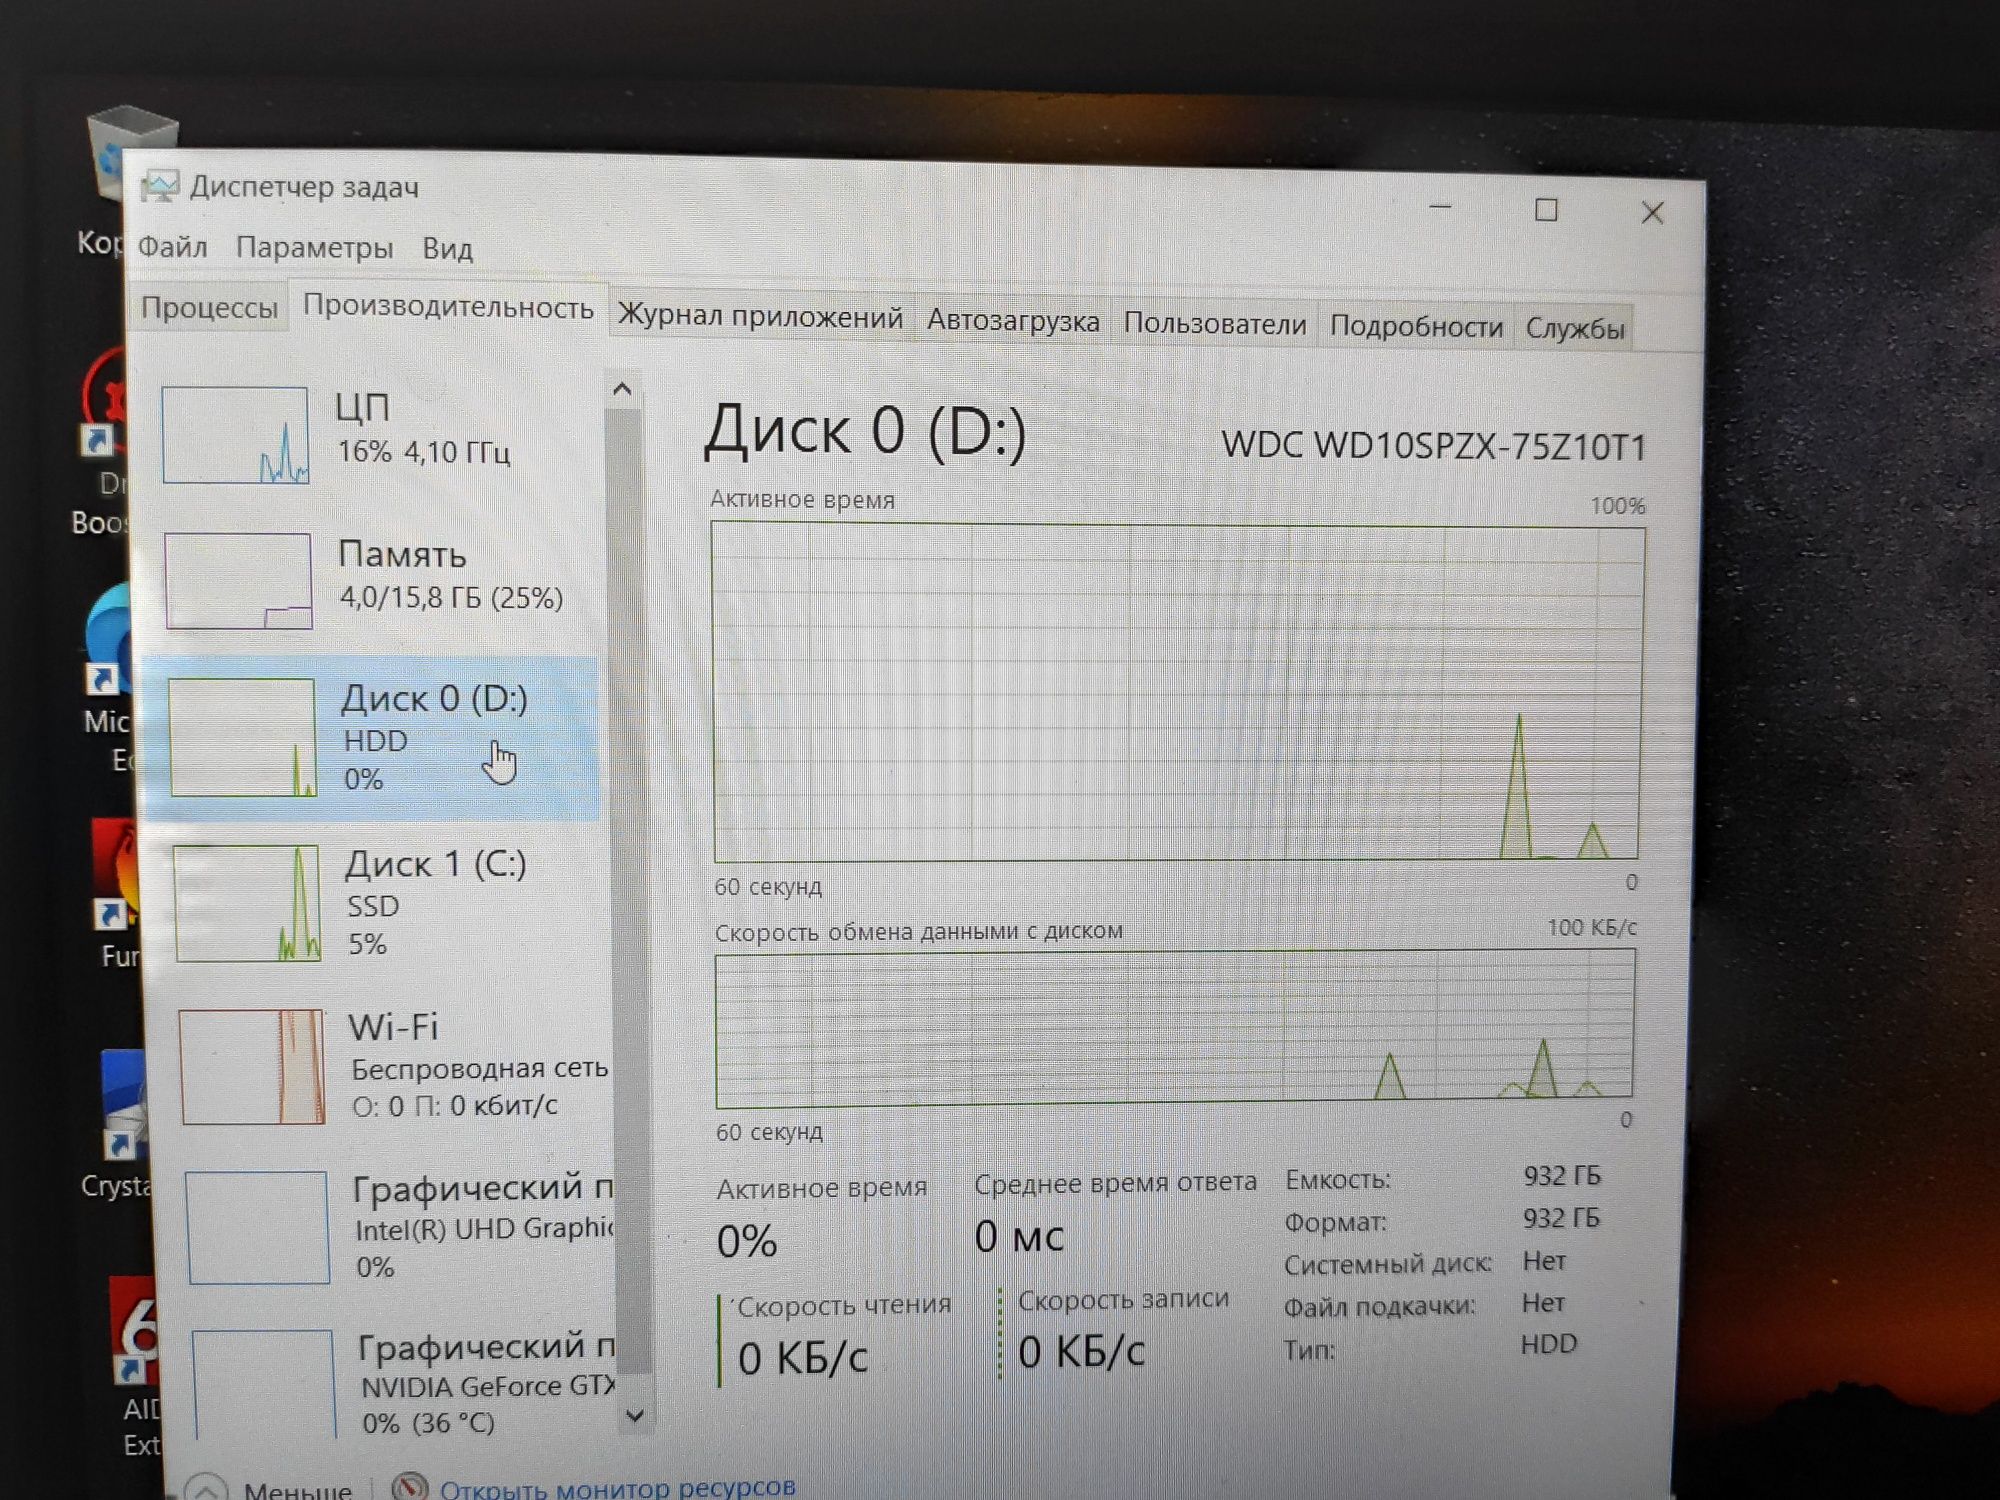
Task: Open the Открыть монитор ресурсов link
Action: coord(617,1487)
